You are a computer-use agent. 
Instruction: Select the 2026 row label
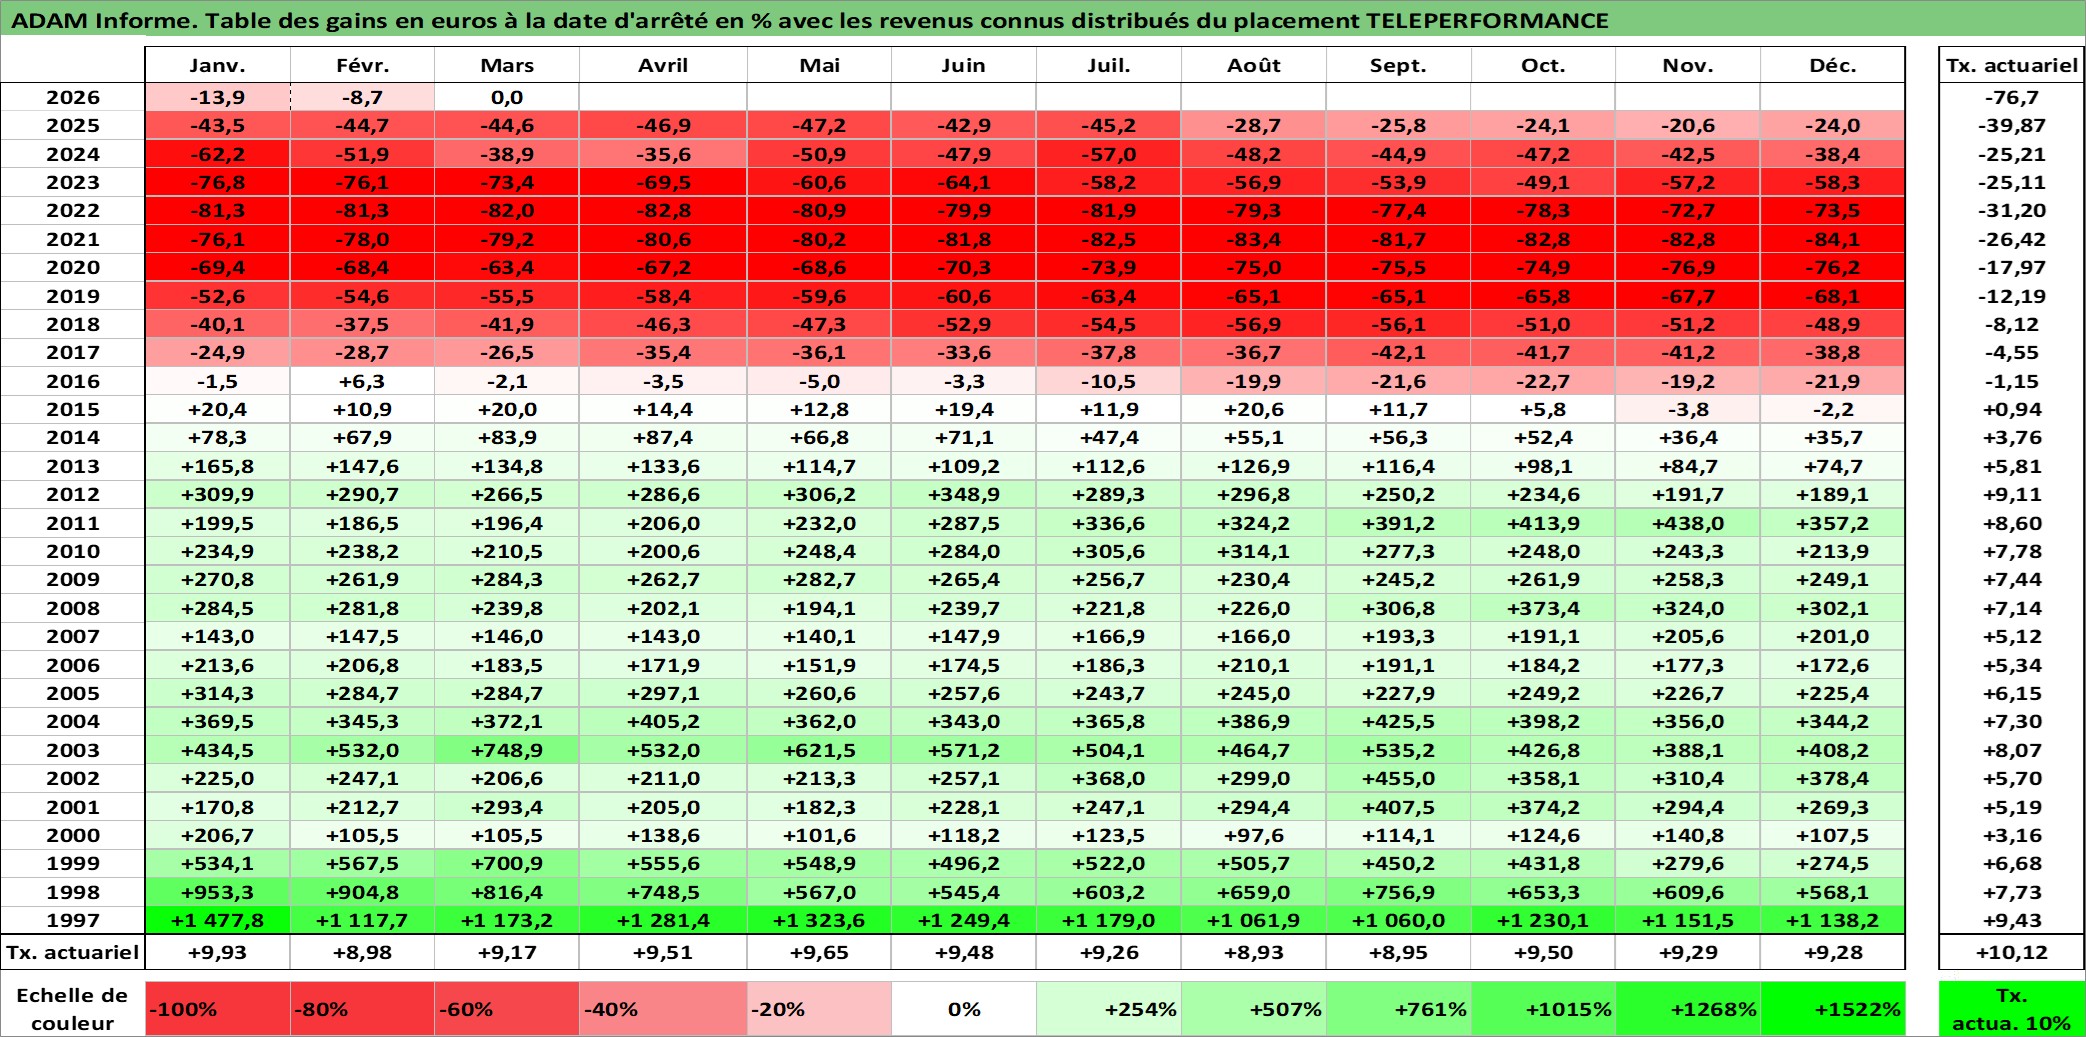coord(73,97)
